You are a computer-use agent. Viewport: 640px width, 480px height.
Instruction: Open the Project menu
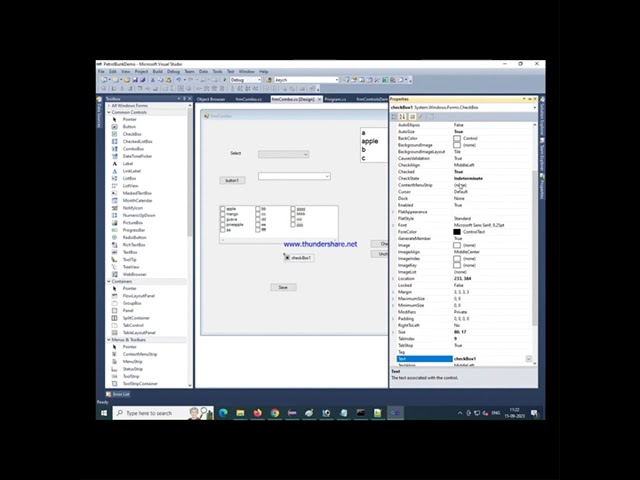141,71
